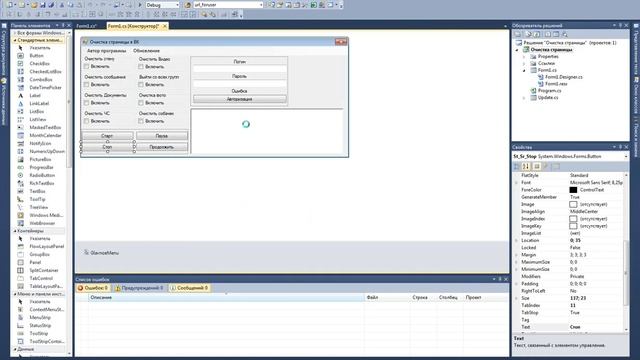Sort error list by Описание column
The height and width of the screenshot is (360, 640).
(227, 298)
